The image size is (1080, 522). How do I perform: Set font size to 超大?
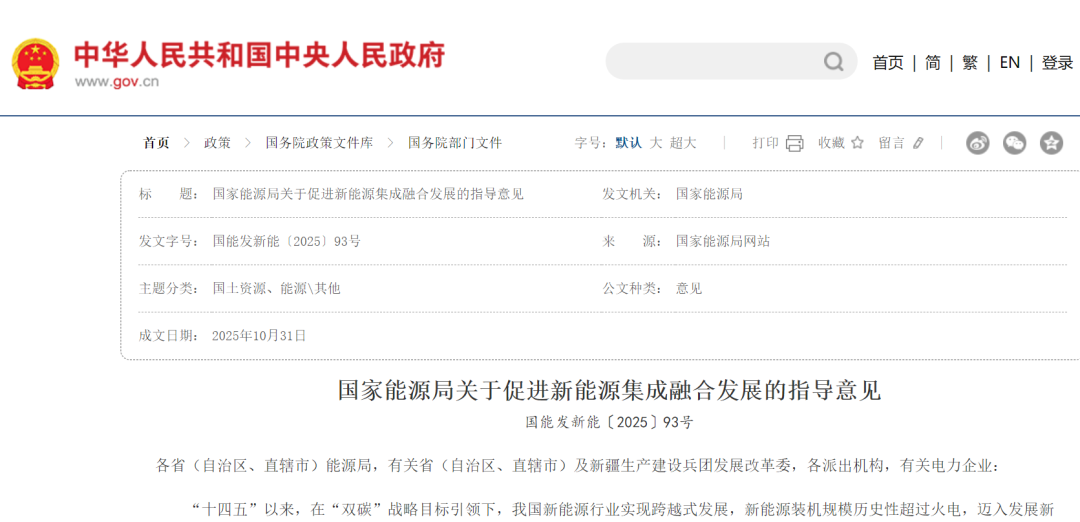pos(683,143)
